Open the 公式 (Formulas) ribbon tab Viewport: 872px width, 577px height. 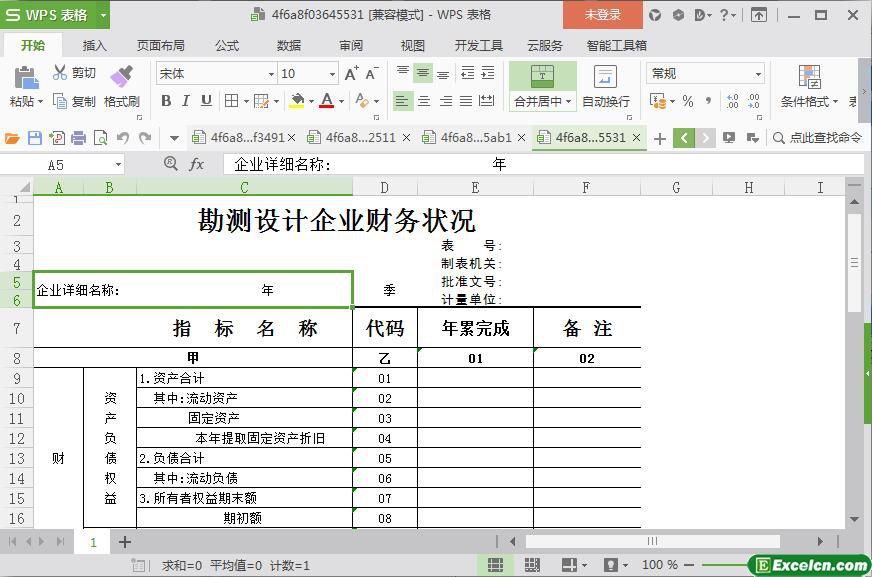point(227,45)
